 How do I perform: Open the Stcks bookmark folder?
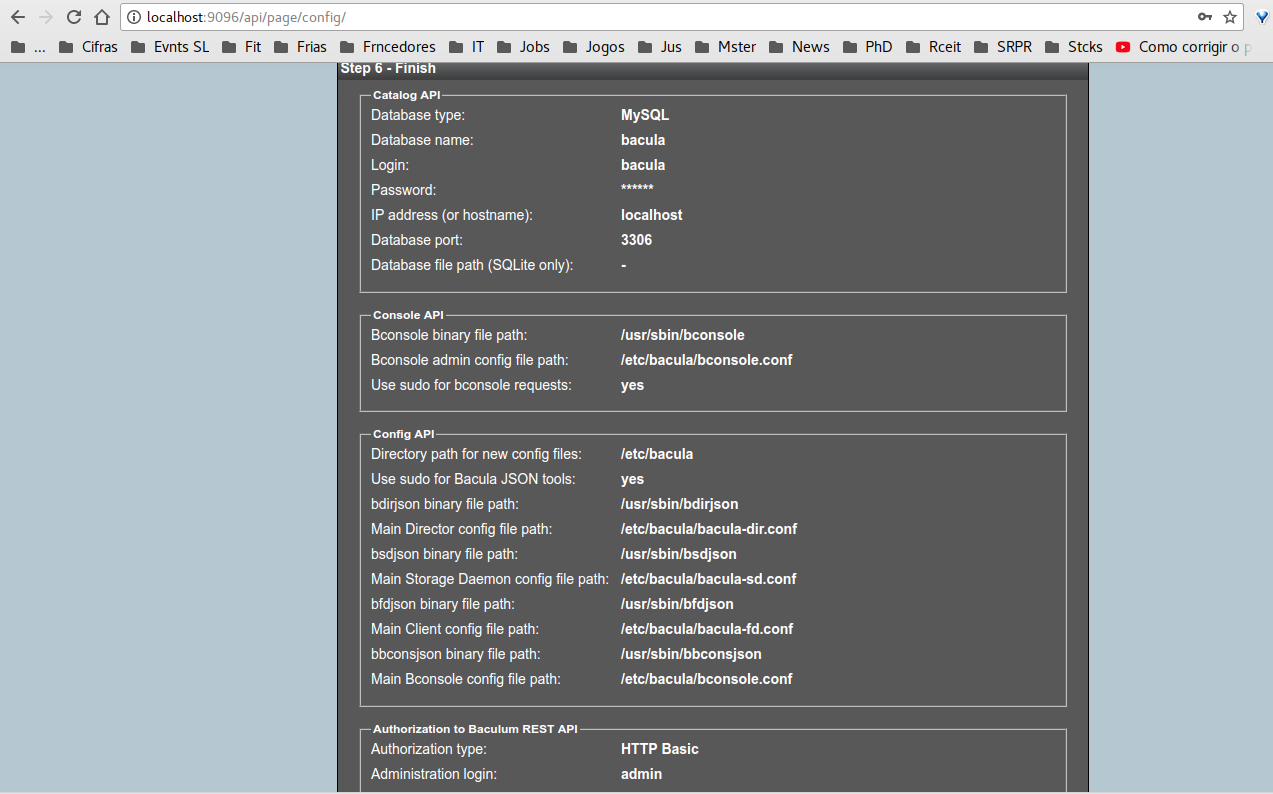pos(1074,47)
